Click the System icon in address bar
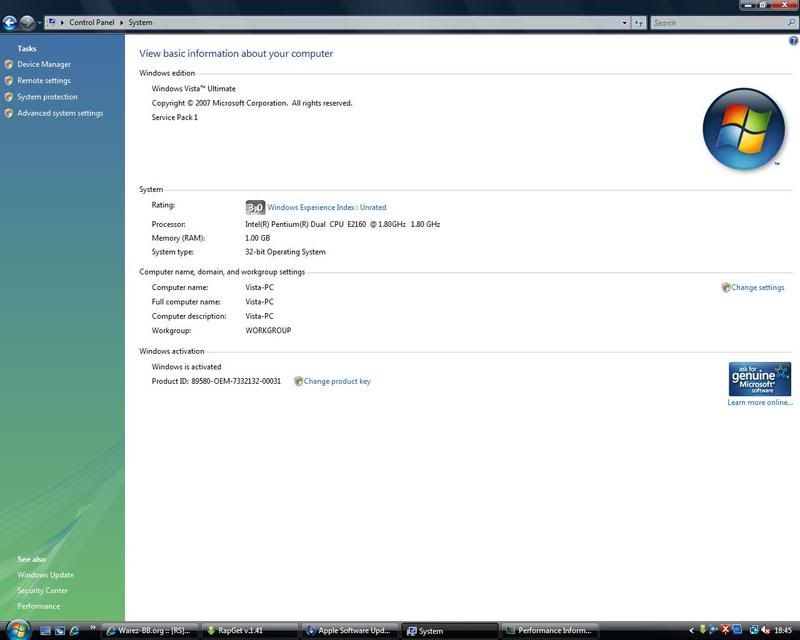The height and width of the screenshot is (640, 800). coord(52,22)
